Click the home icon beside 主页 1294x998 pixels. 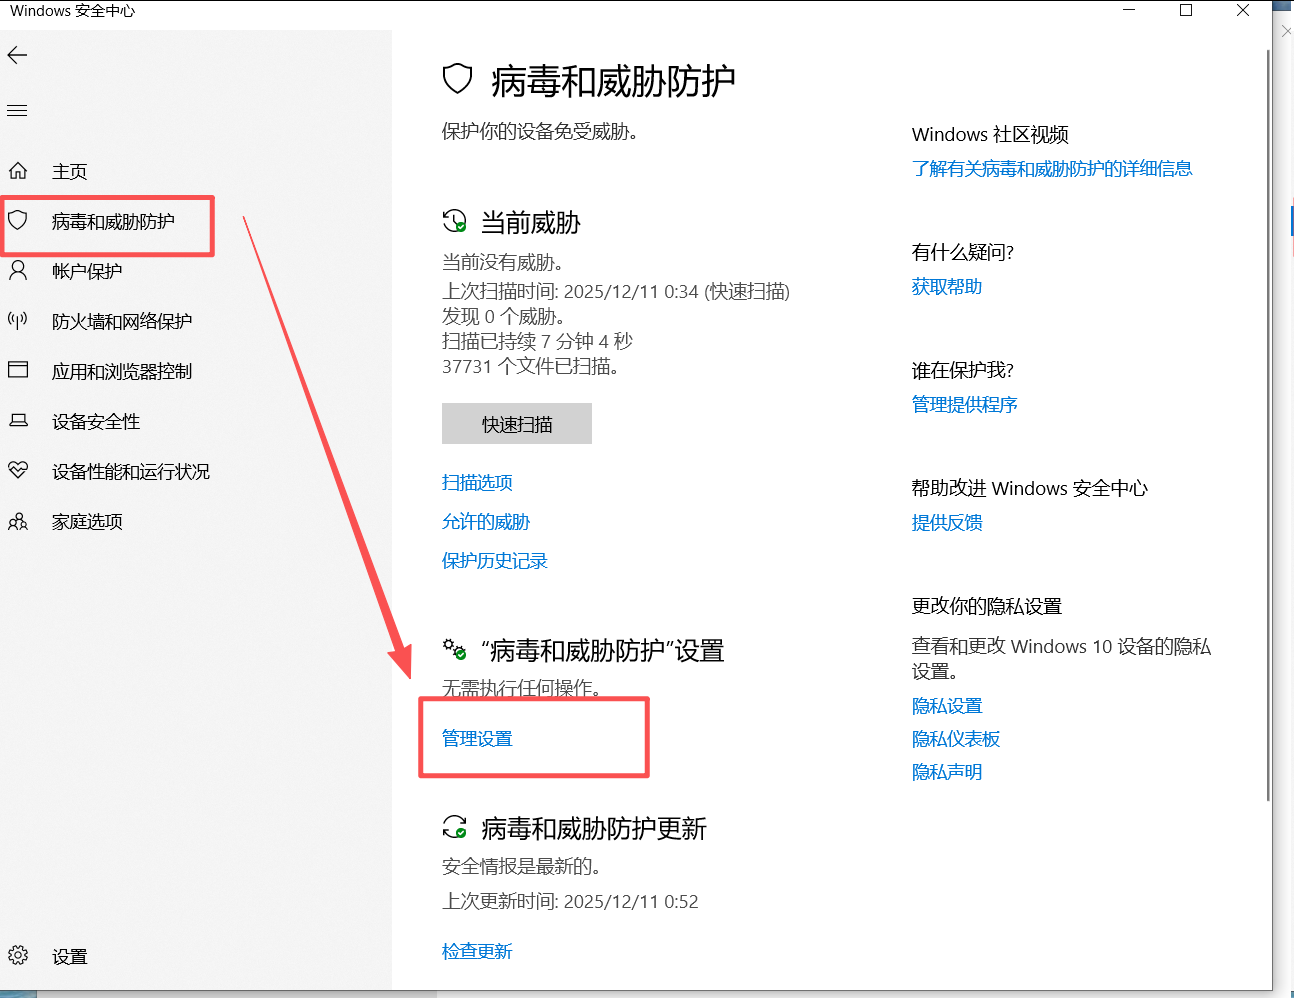click(x=18, y=170)
